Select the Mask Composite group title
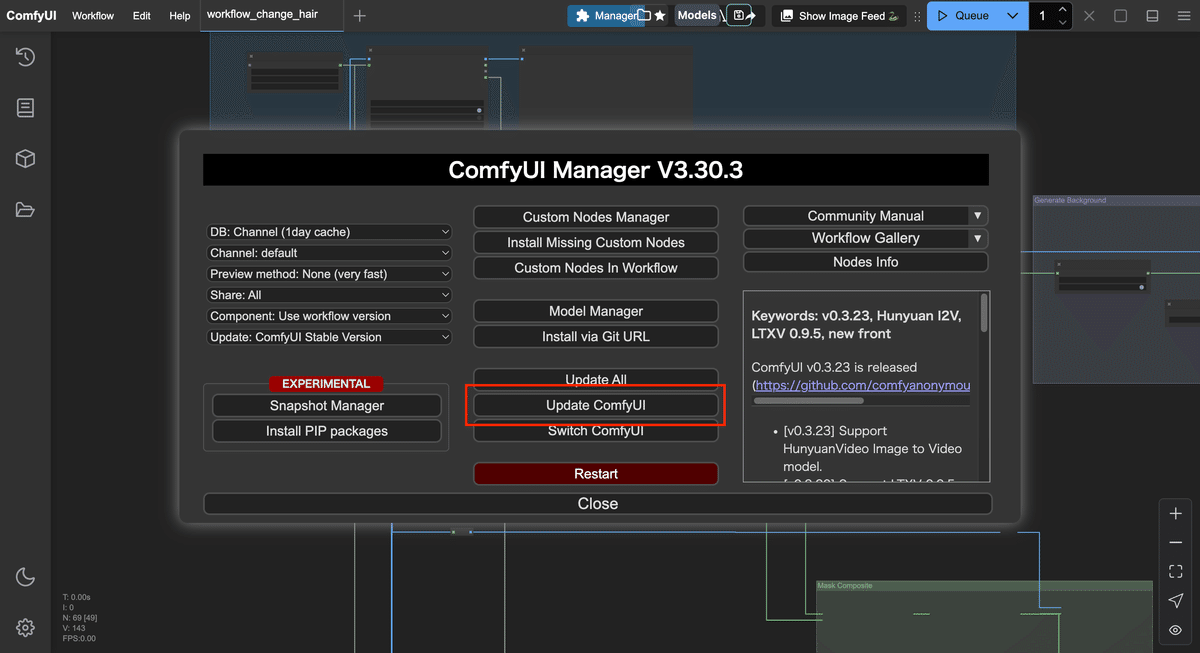Screen dimensions: 1200x653 [x=845, y=586]
